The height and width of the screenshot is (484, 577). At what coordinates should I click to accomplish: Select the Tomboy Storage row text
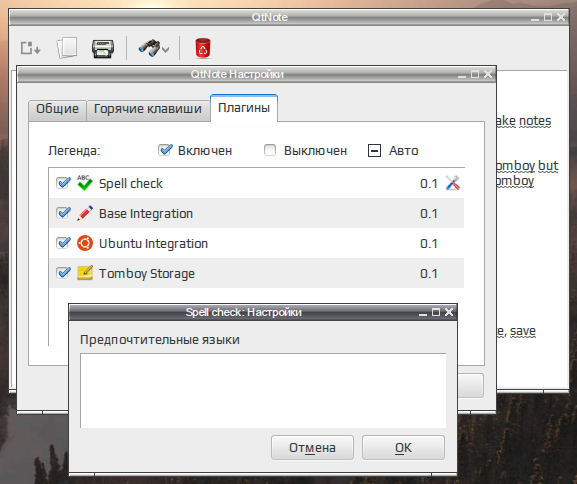click(147, 274)
